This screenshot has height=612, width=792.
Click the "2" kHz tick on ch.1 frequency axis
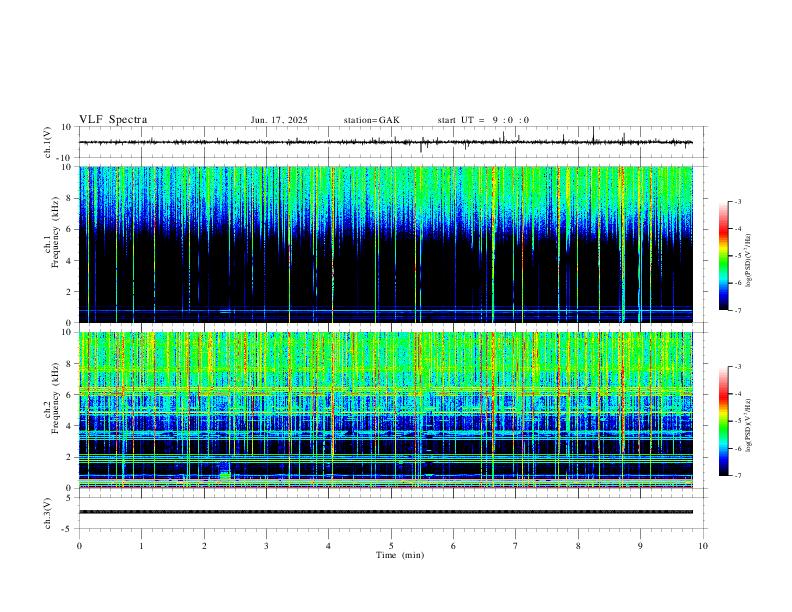coord(69,292)
